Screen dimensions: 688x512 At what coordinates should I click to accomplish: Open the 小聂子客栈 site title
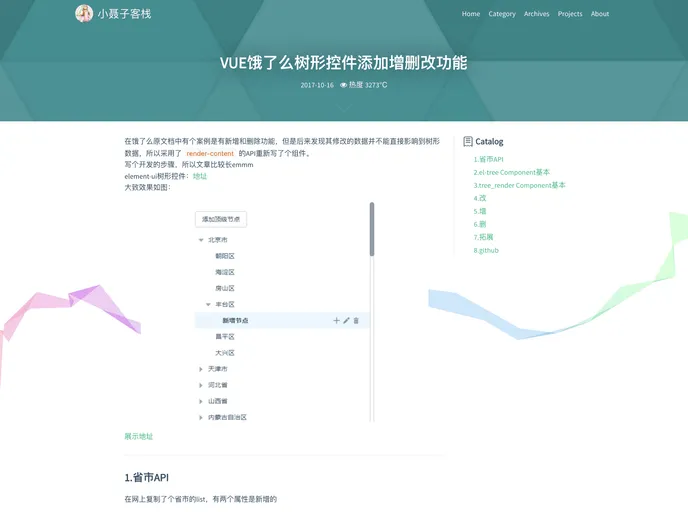(124, 14)
